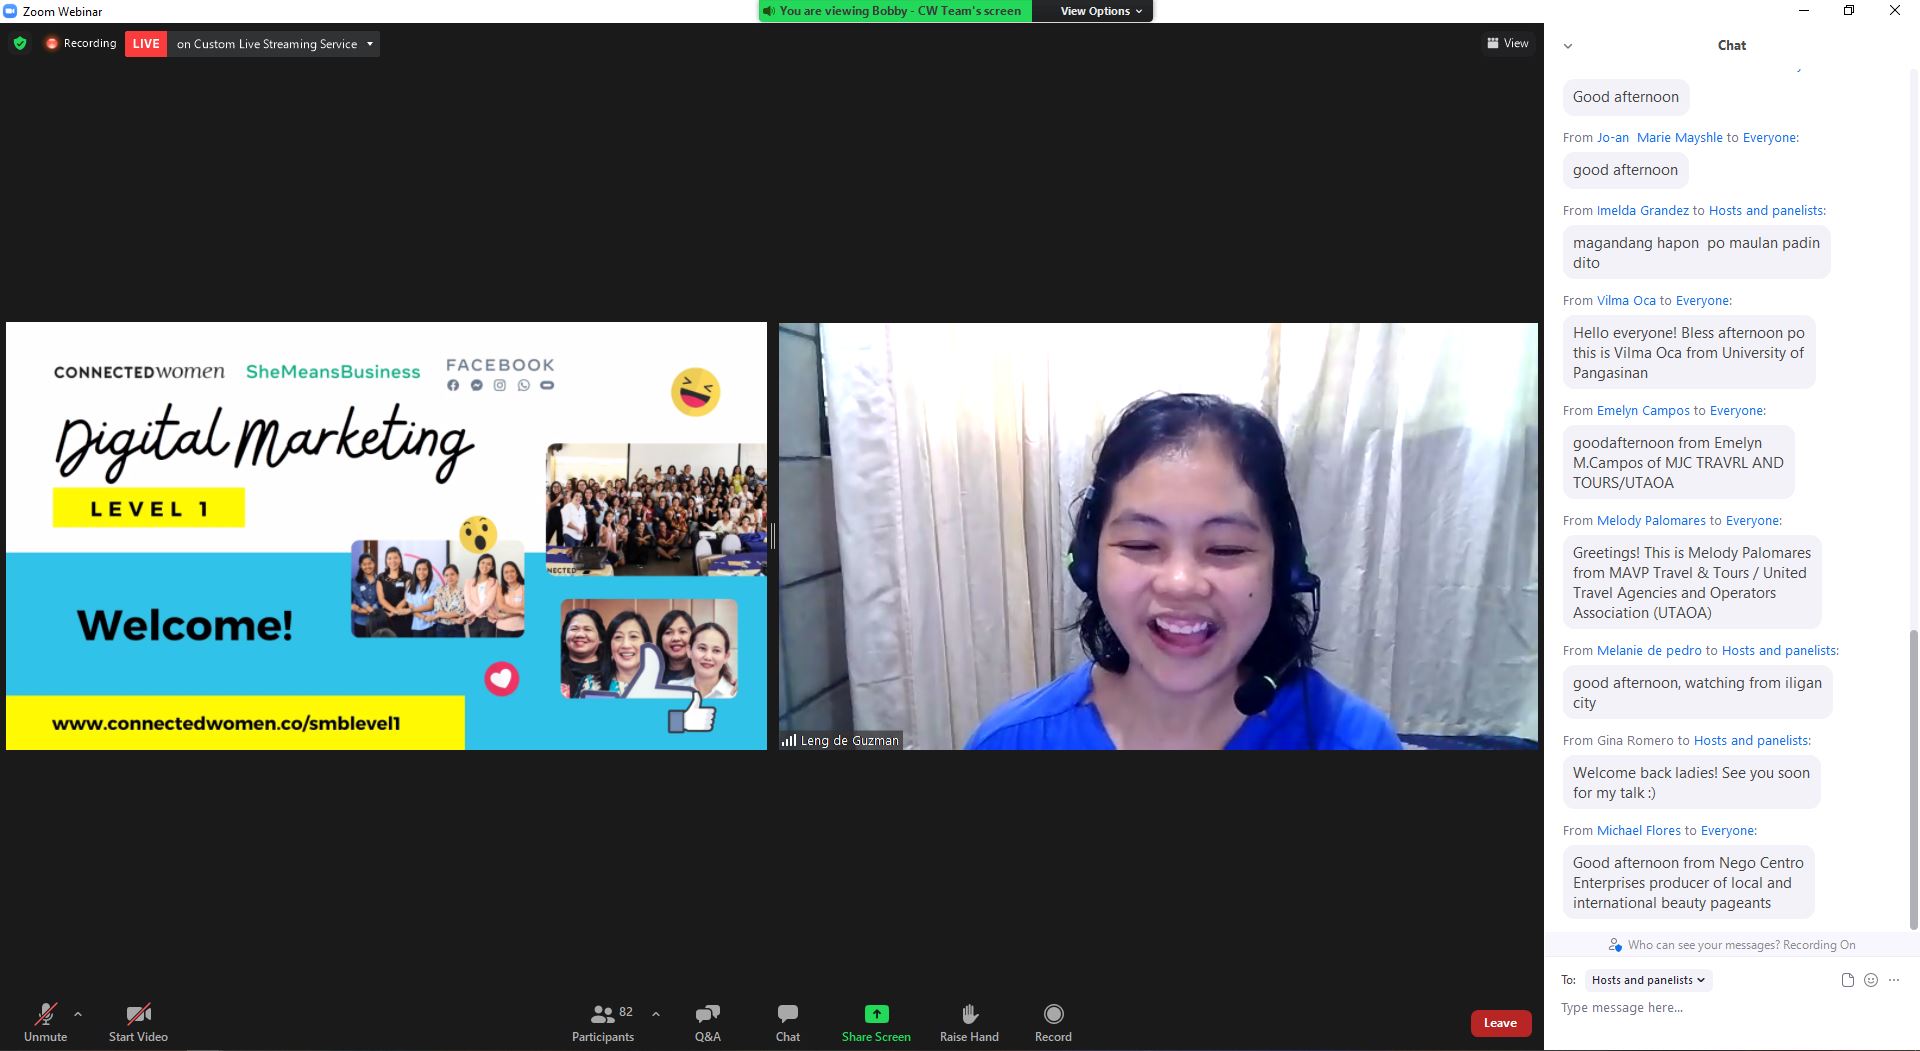This screenshot has height=1051, width=1920.
Task: Click sender name 'Melody Palomares'
Action: pyautogui.click(x=1651, y=521)
